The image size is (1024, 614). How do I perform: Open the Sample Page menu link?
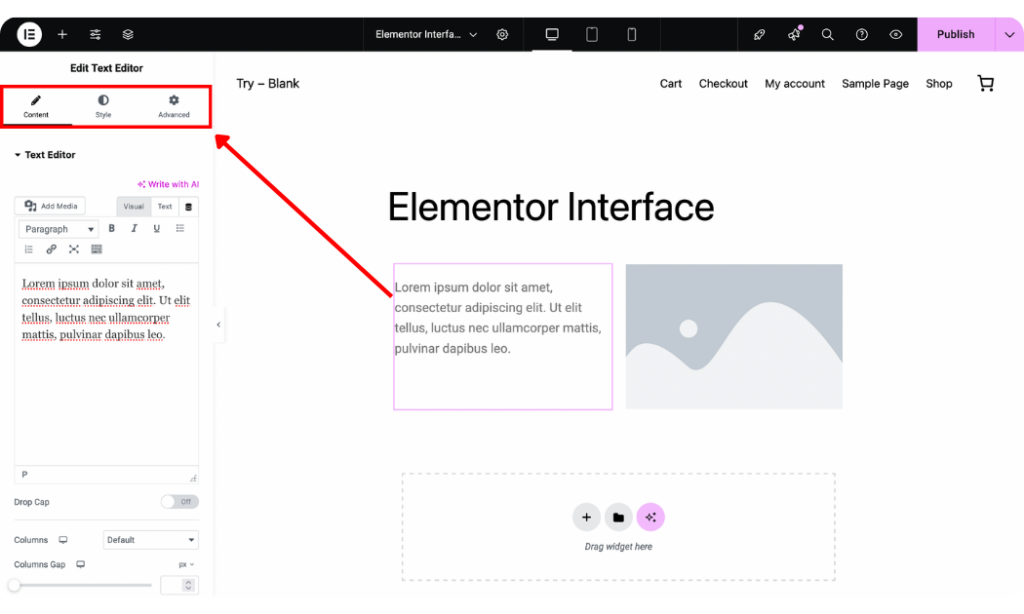pos(875,84)
